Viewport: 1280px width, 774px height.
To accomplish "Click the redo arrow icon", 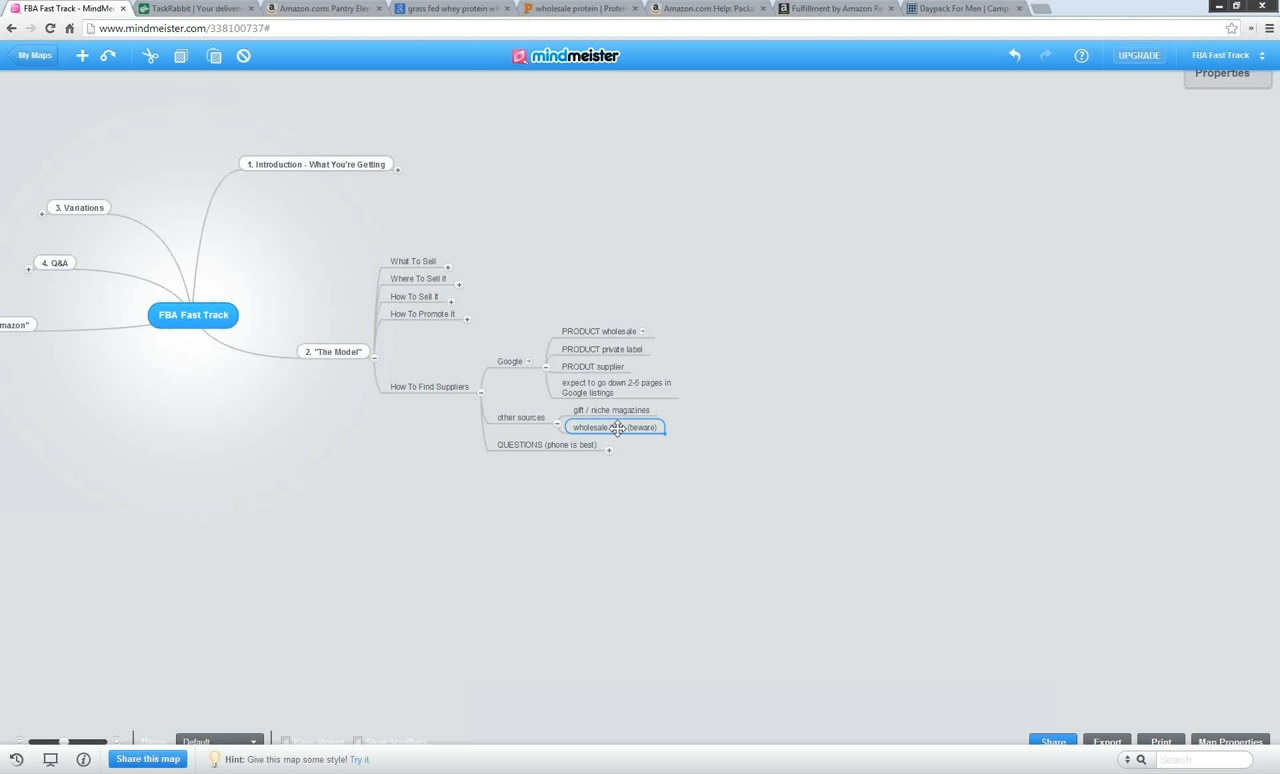I will pos(1046,56).
